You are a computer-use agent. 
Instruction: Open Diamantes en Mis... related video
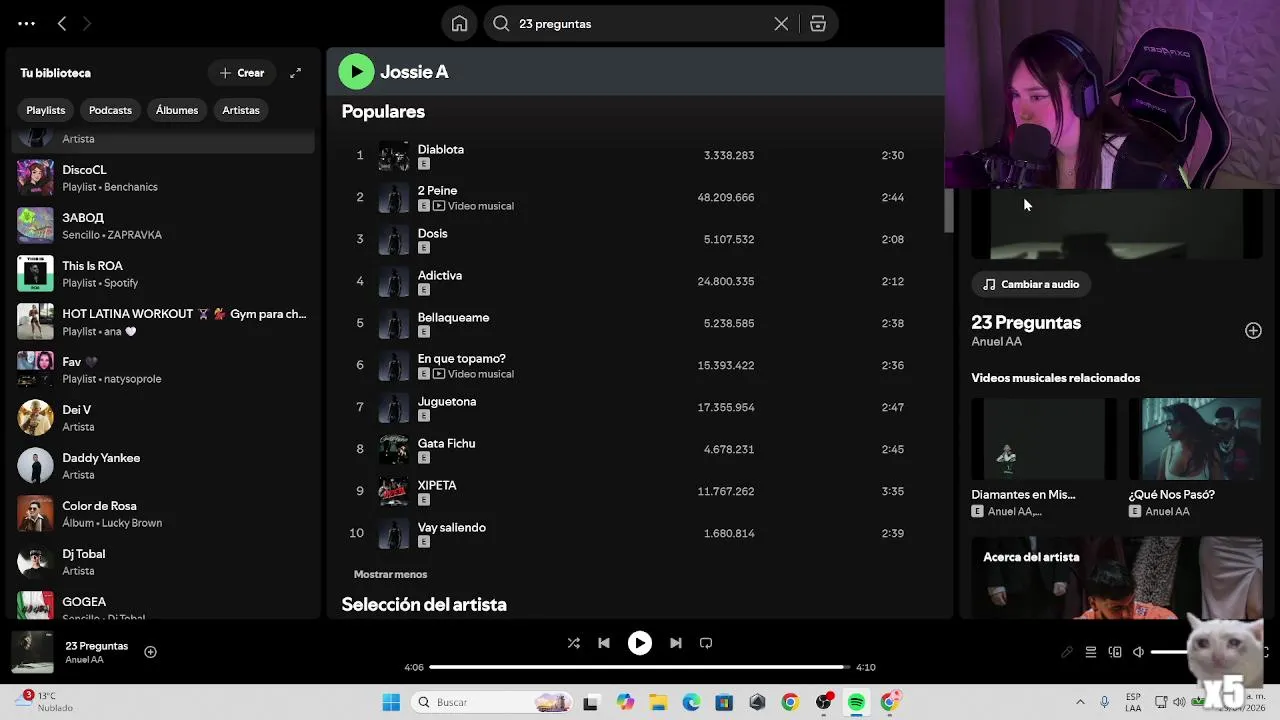pyautogui.click(x=1044, y=458)
